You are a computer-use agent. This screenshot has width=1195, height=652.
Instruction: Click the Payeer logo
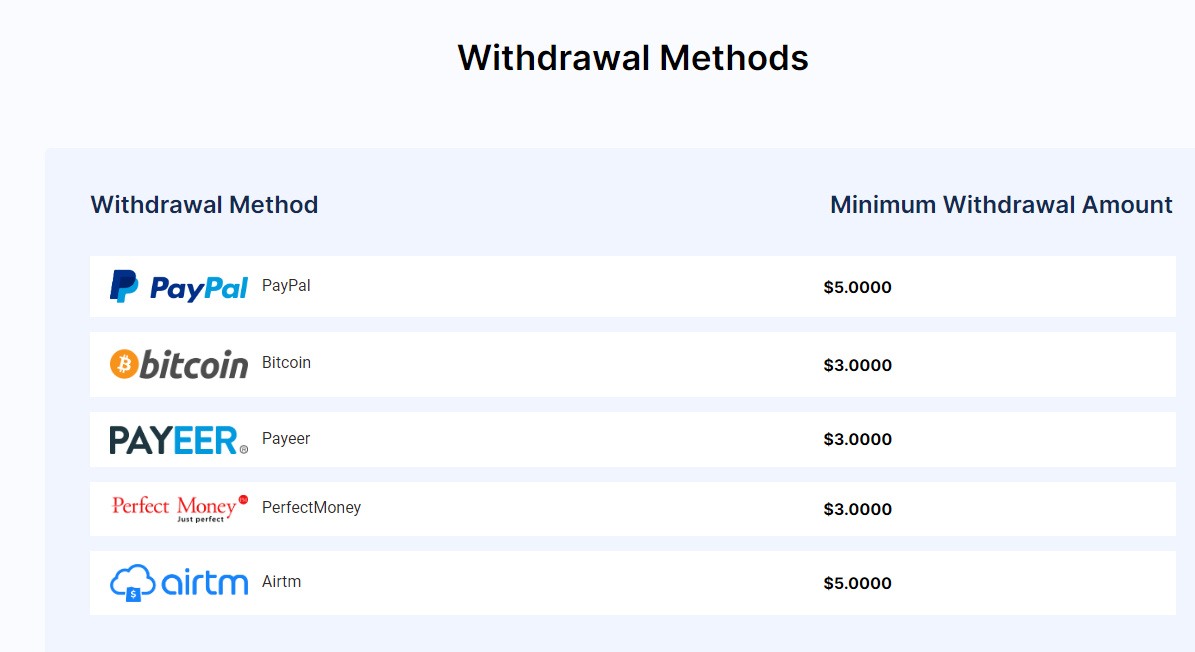pos(178,440)
